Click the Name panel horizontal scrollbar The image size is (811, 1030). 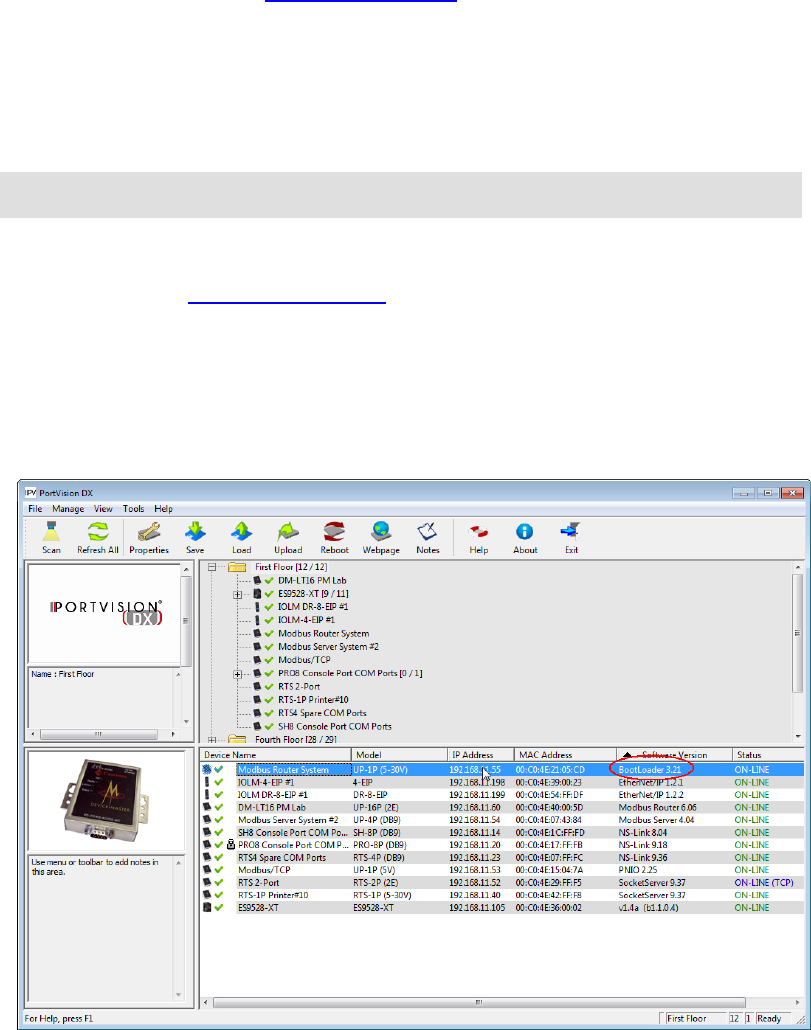[x=99, y=734]
